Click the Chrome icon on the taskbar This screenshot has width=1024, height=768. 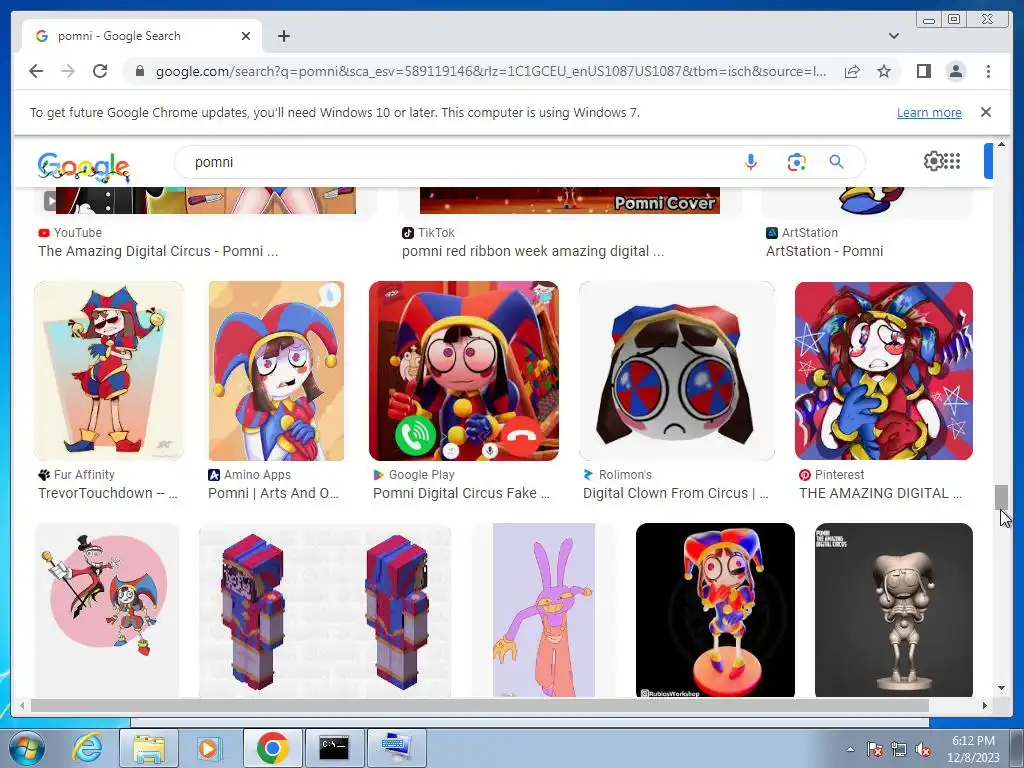(273, 748)
